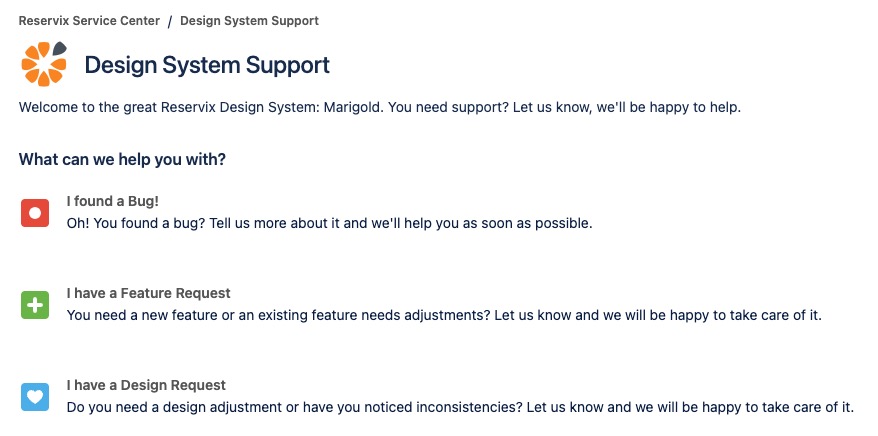This screenshot has width=878, height=436.
Task: Click the Marigold welcome message text
Action: 380,107
